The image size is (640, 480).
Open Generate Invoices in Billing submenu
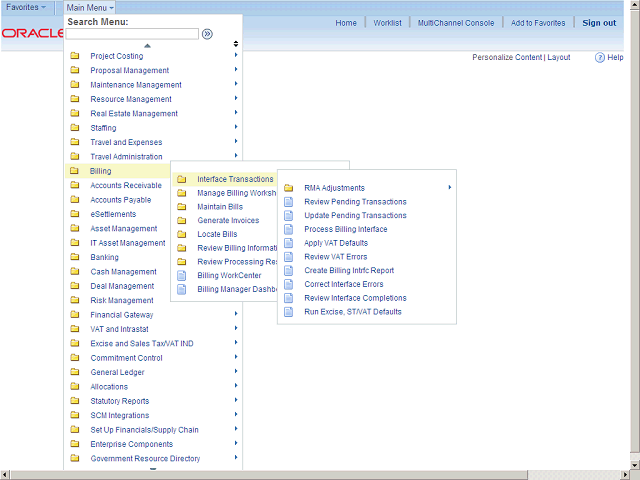pos(228,221)
